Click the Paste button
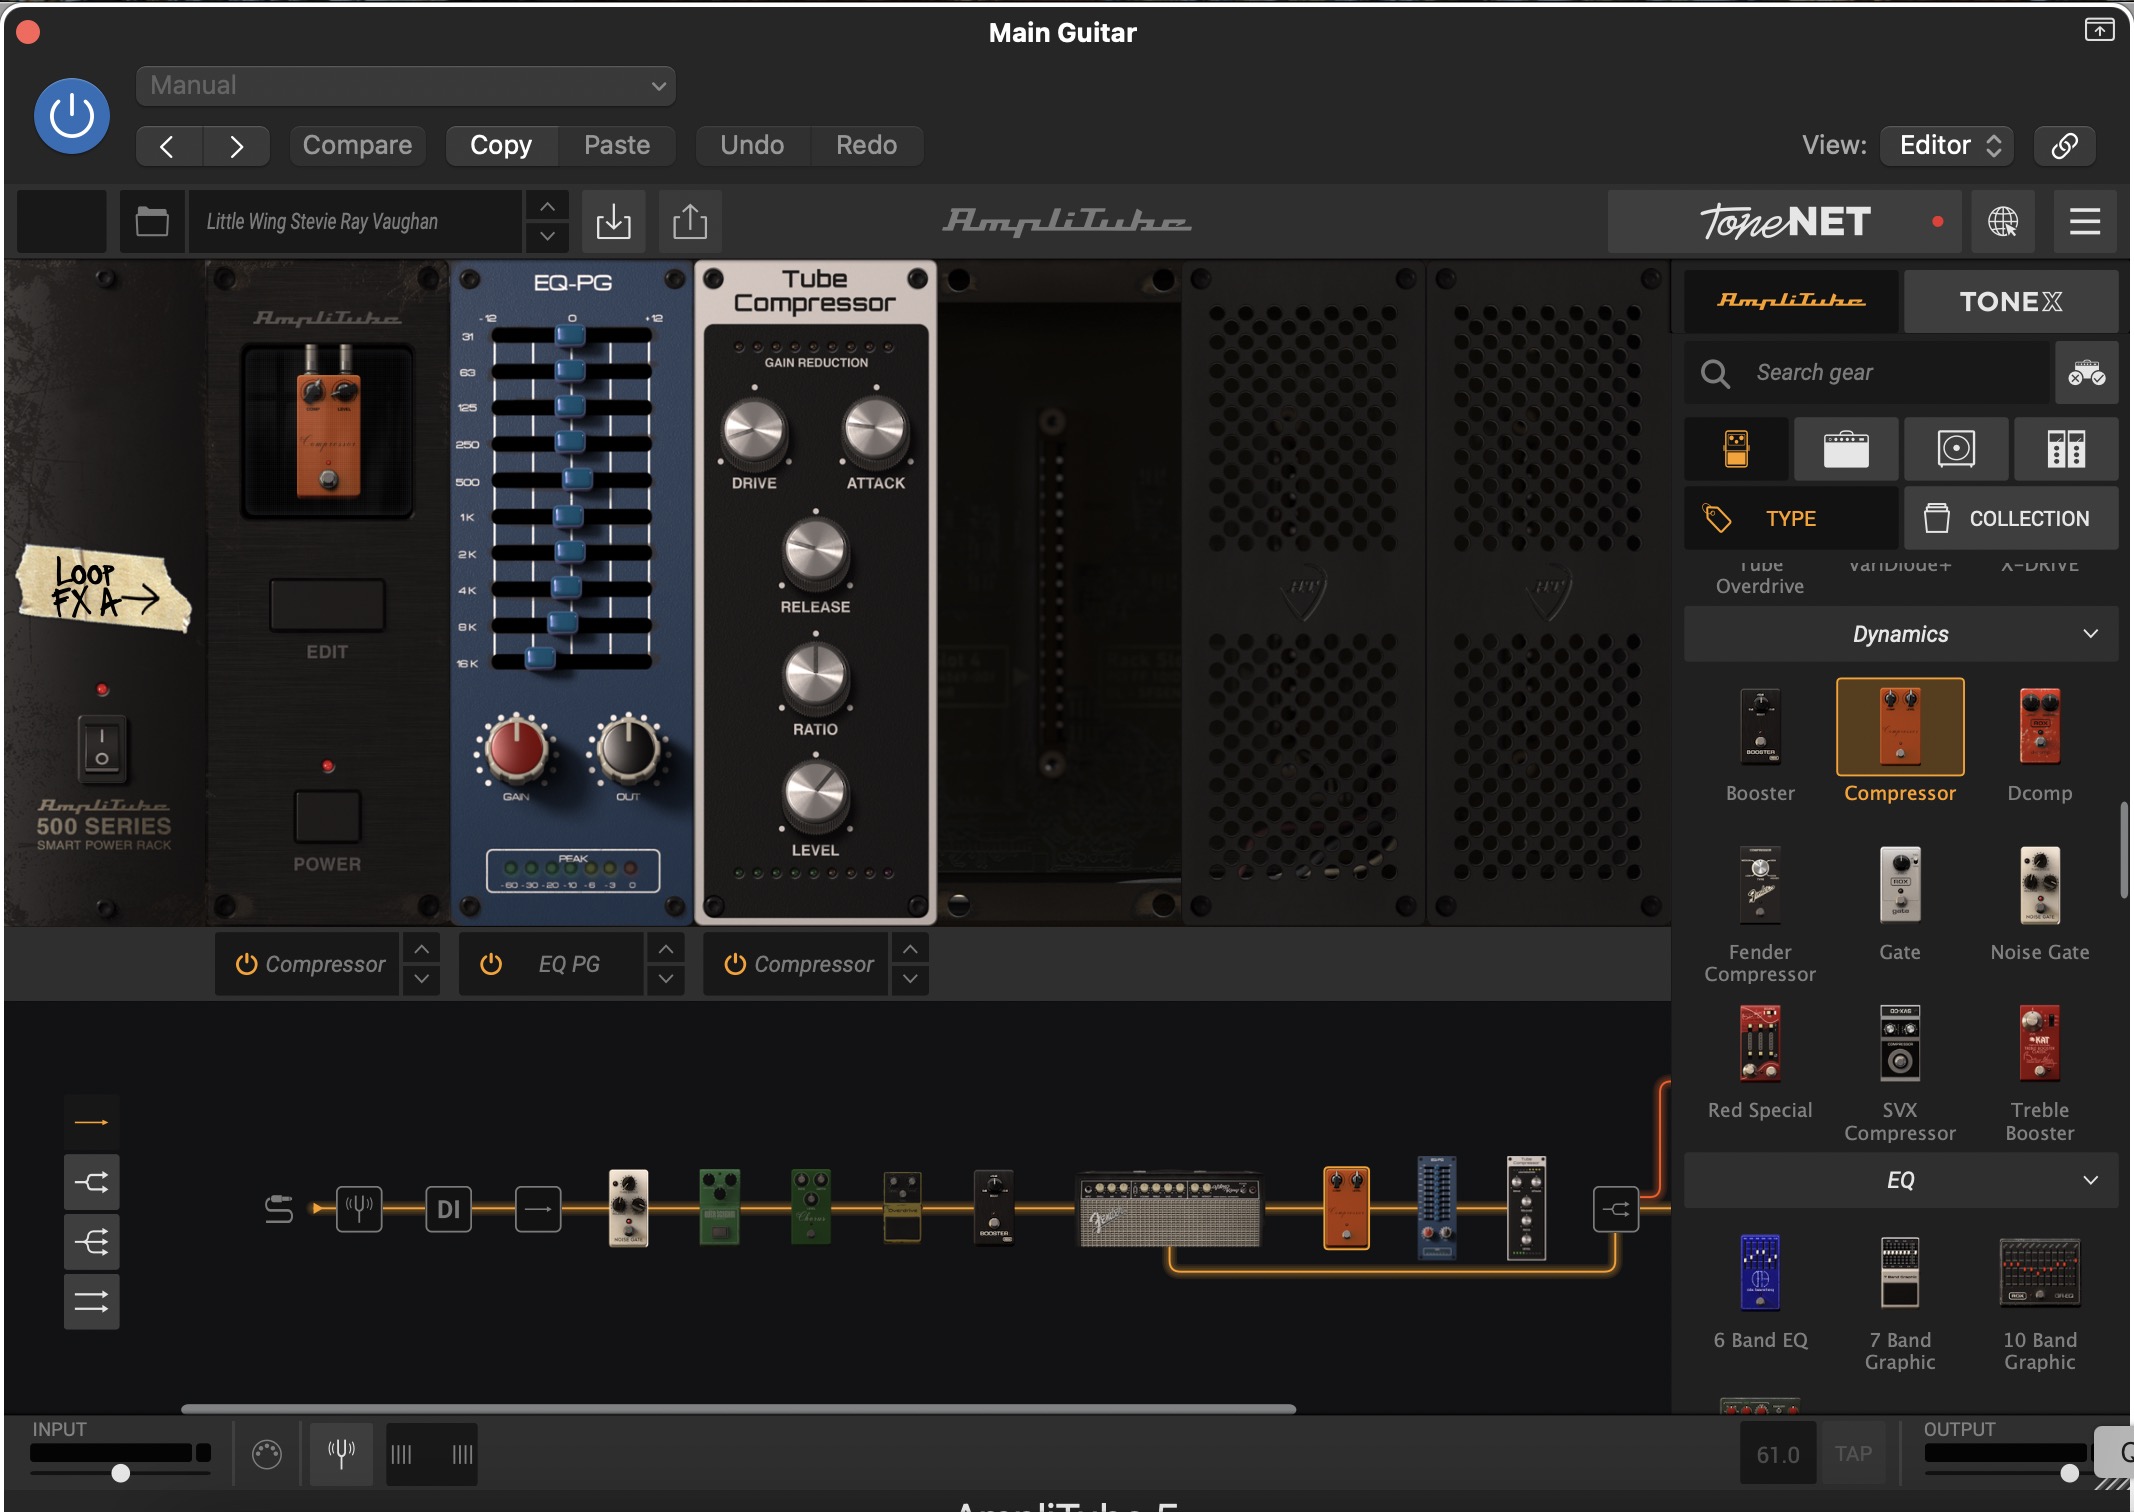This screenshot has height=1512, width=2134. (x=617, y=146)
